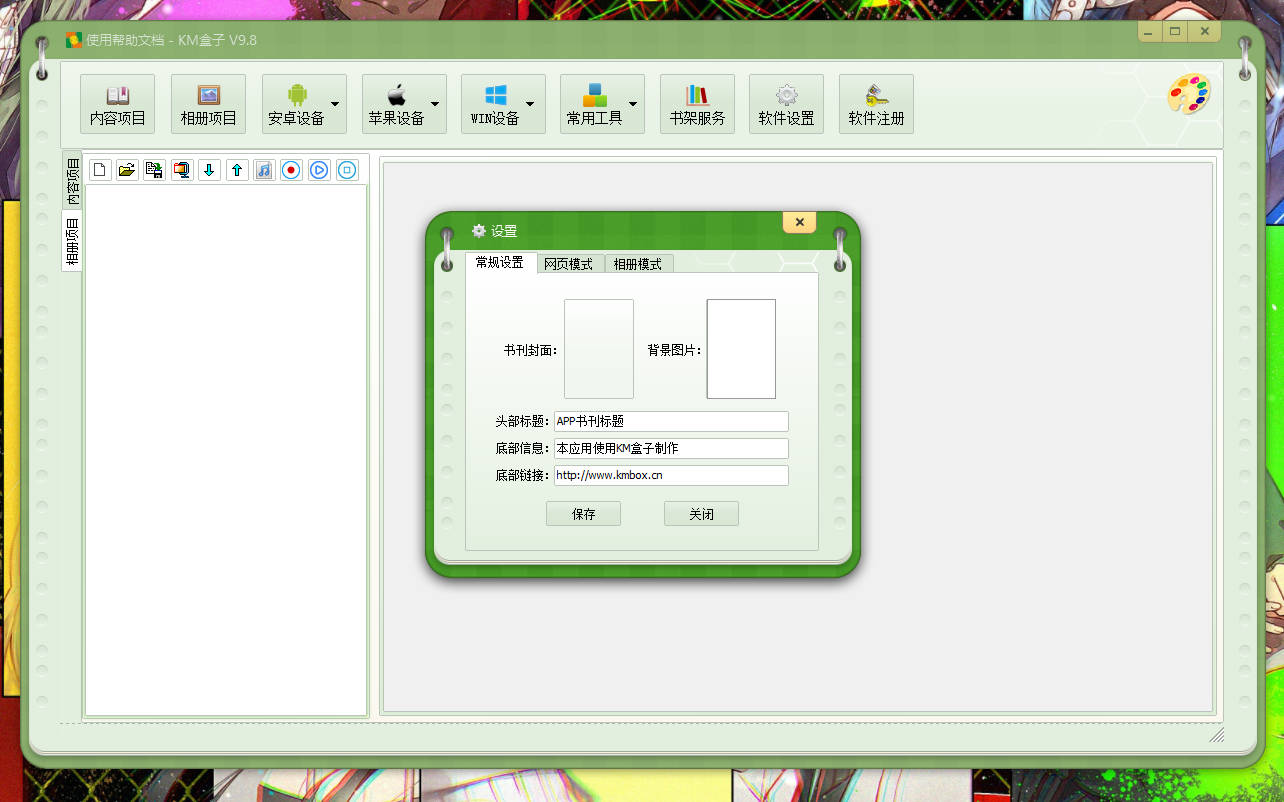Open 书架服务 bookshelf service
1284x802 pixels.
[697, 104]
